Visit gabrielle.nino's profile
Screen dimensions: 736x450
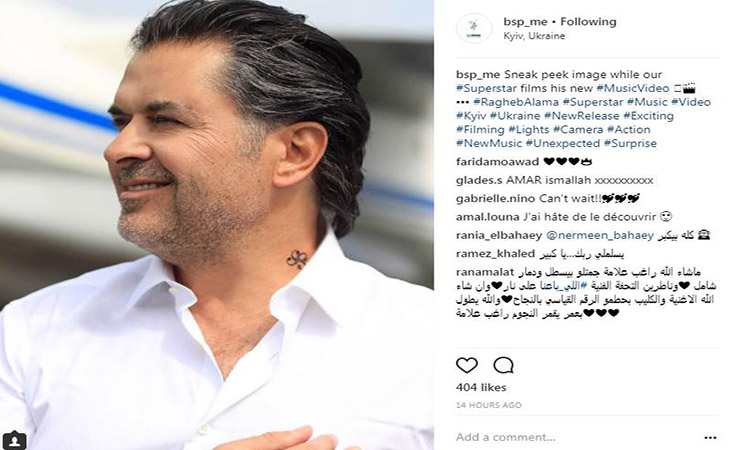click(x=495, y=198)
